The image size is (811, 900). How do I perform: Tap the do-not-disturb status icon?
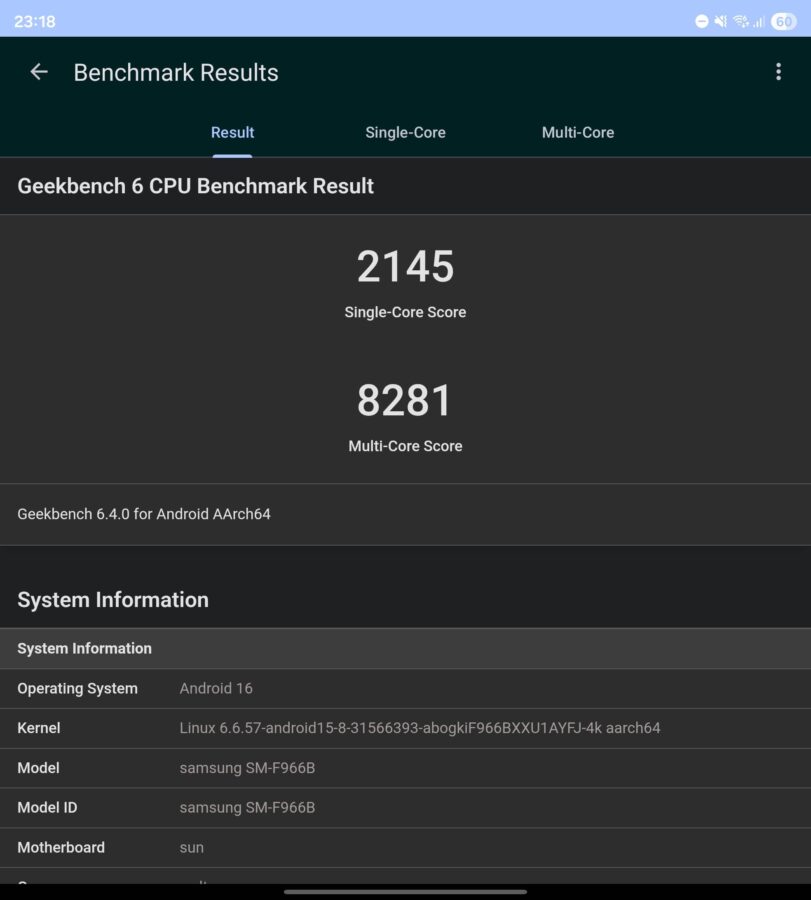click(x=701, y=22)
